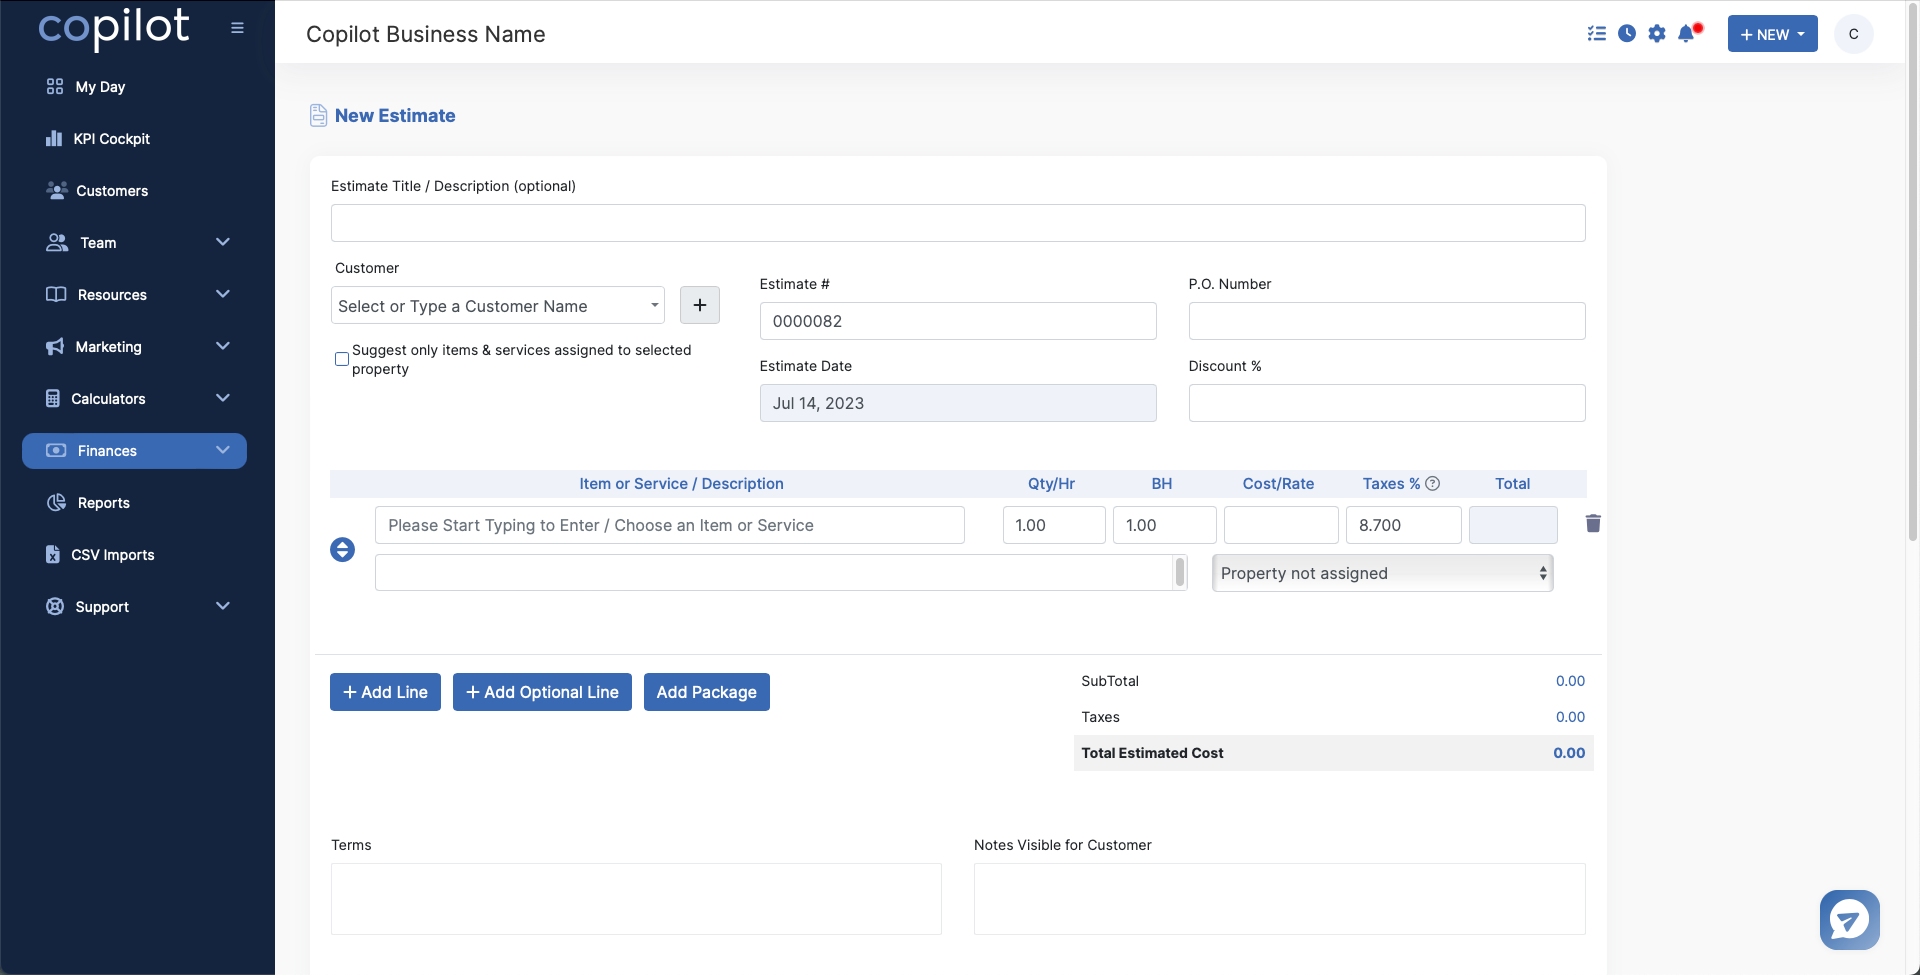Click the Calculators icon in sidebar

53,398
